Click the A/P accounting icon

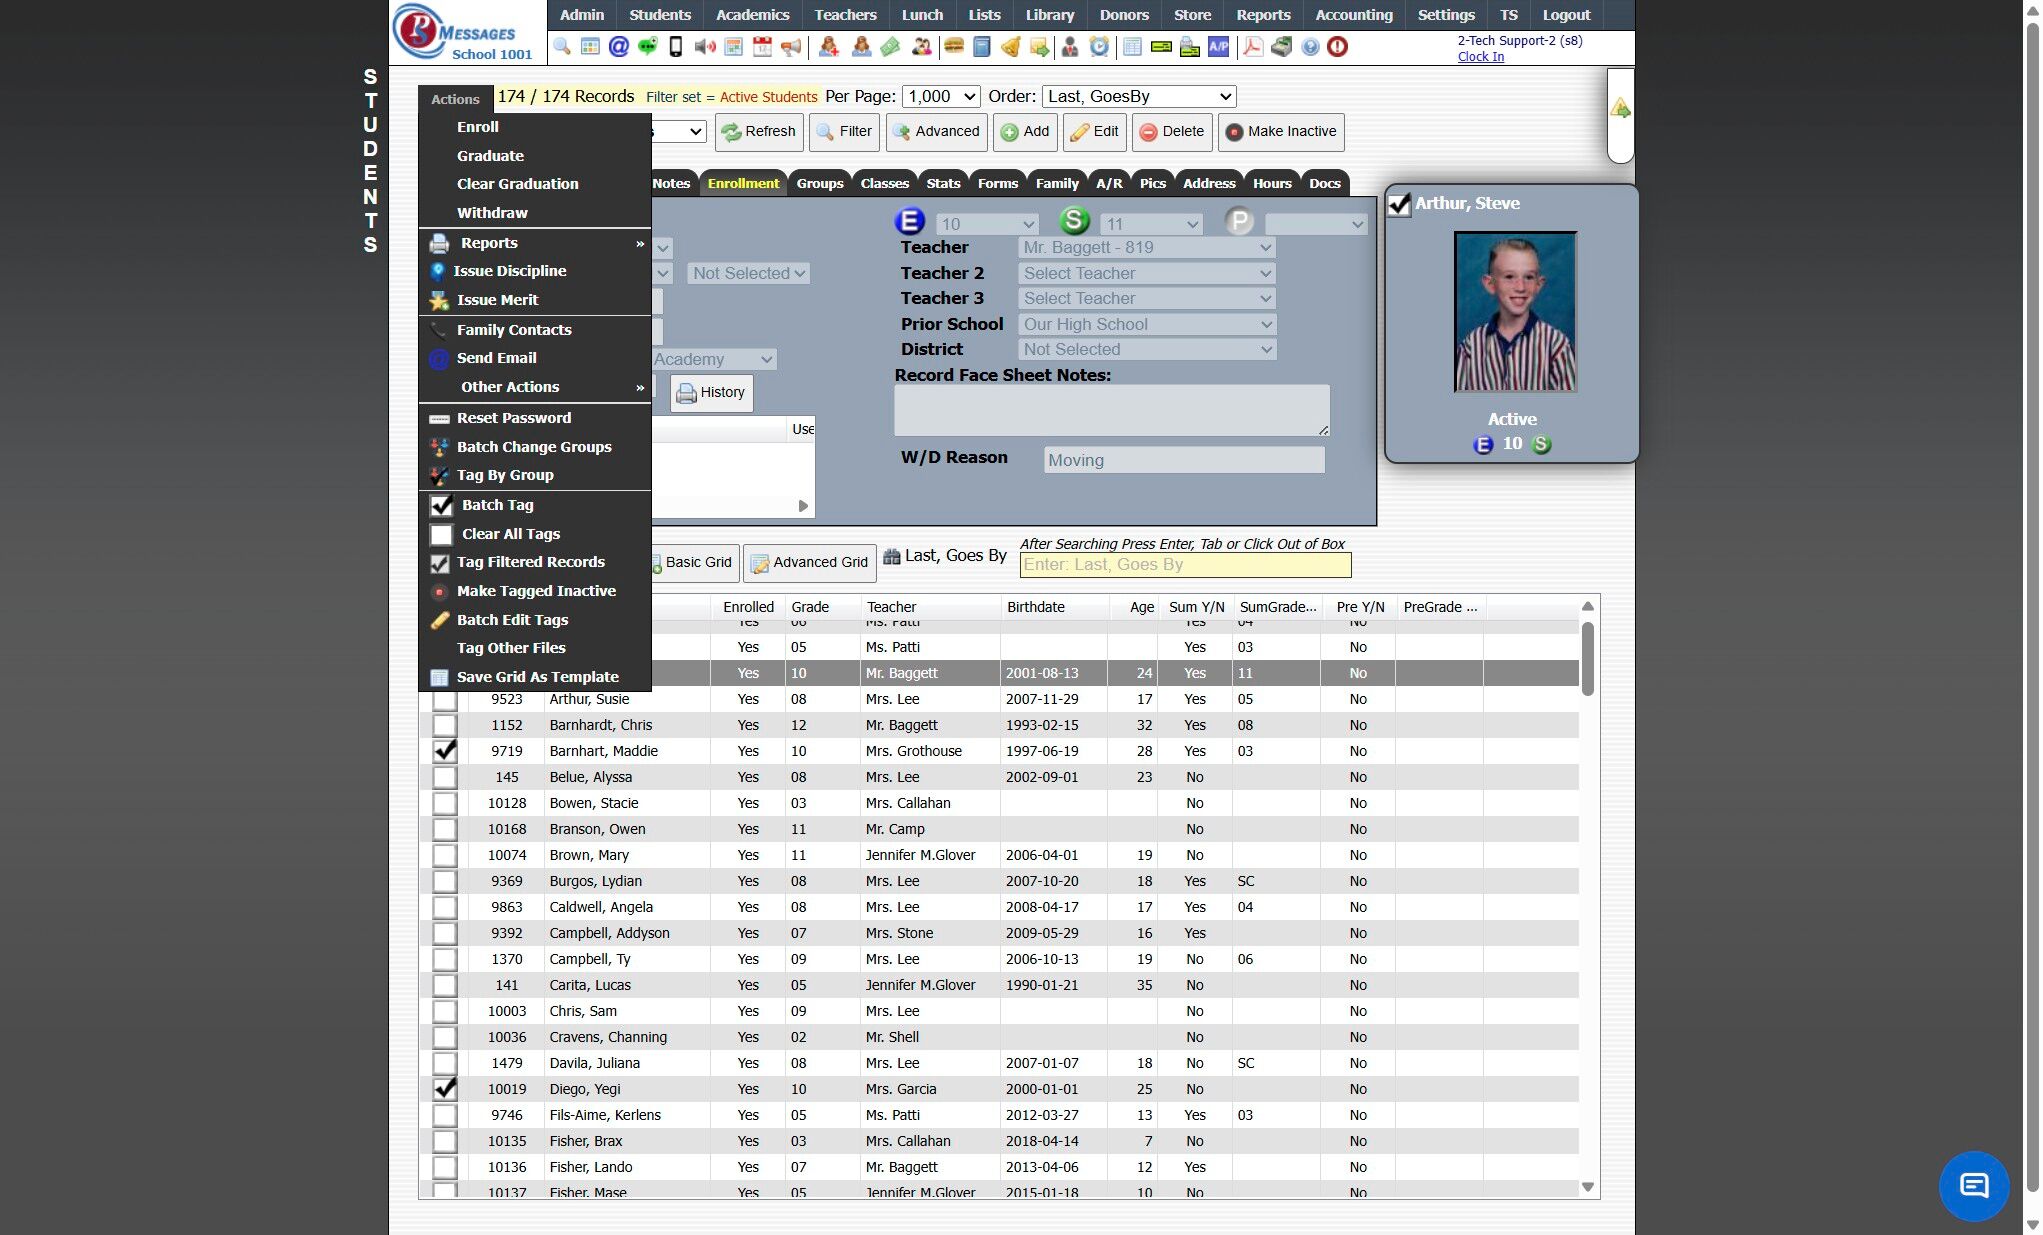pos(1218,47)
